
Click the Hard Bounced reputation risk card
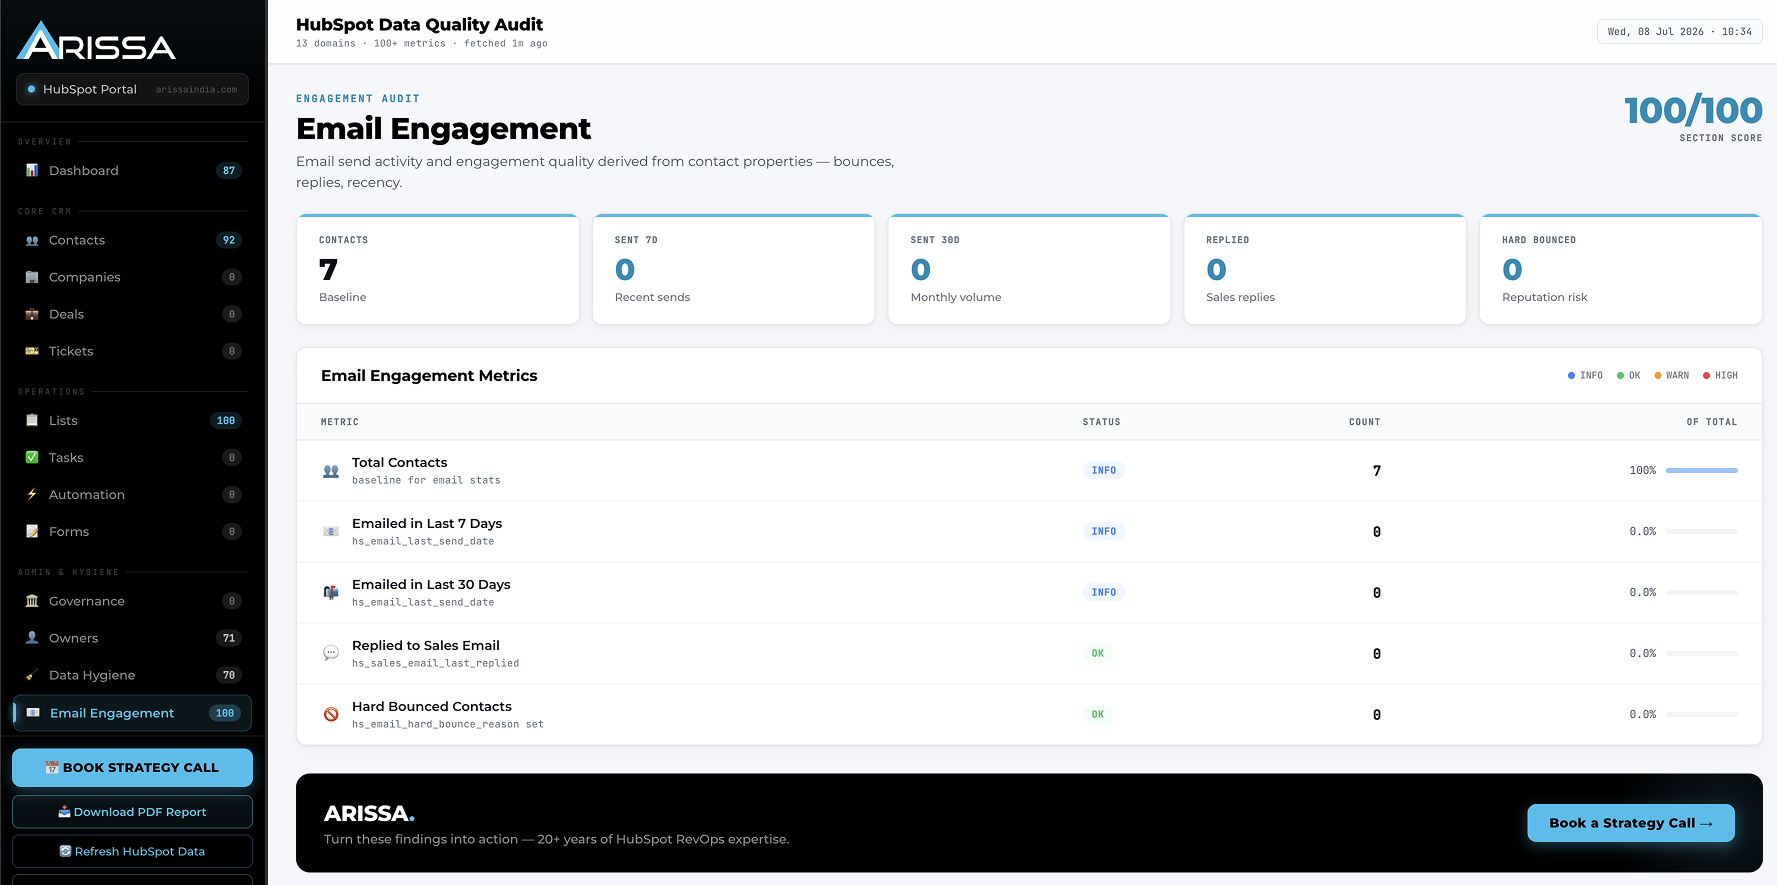tap(1621, 269)
